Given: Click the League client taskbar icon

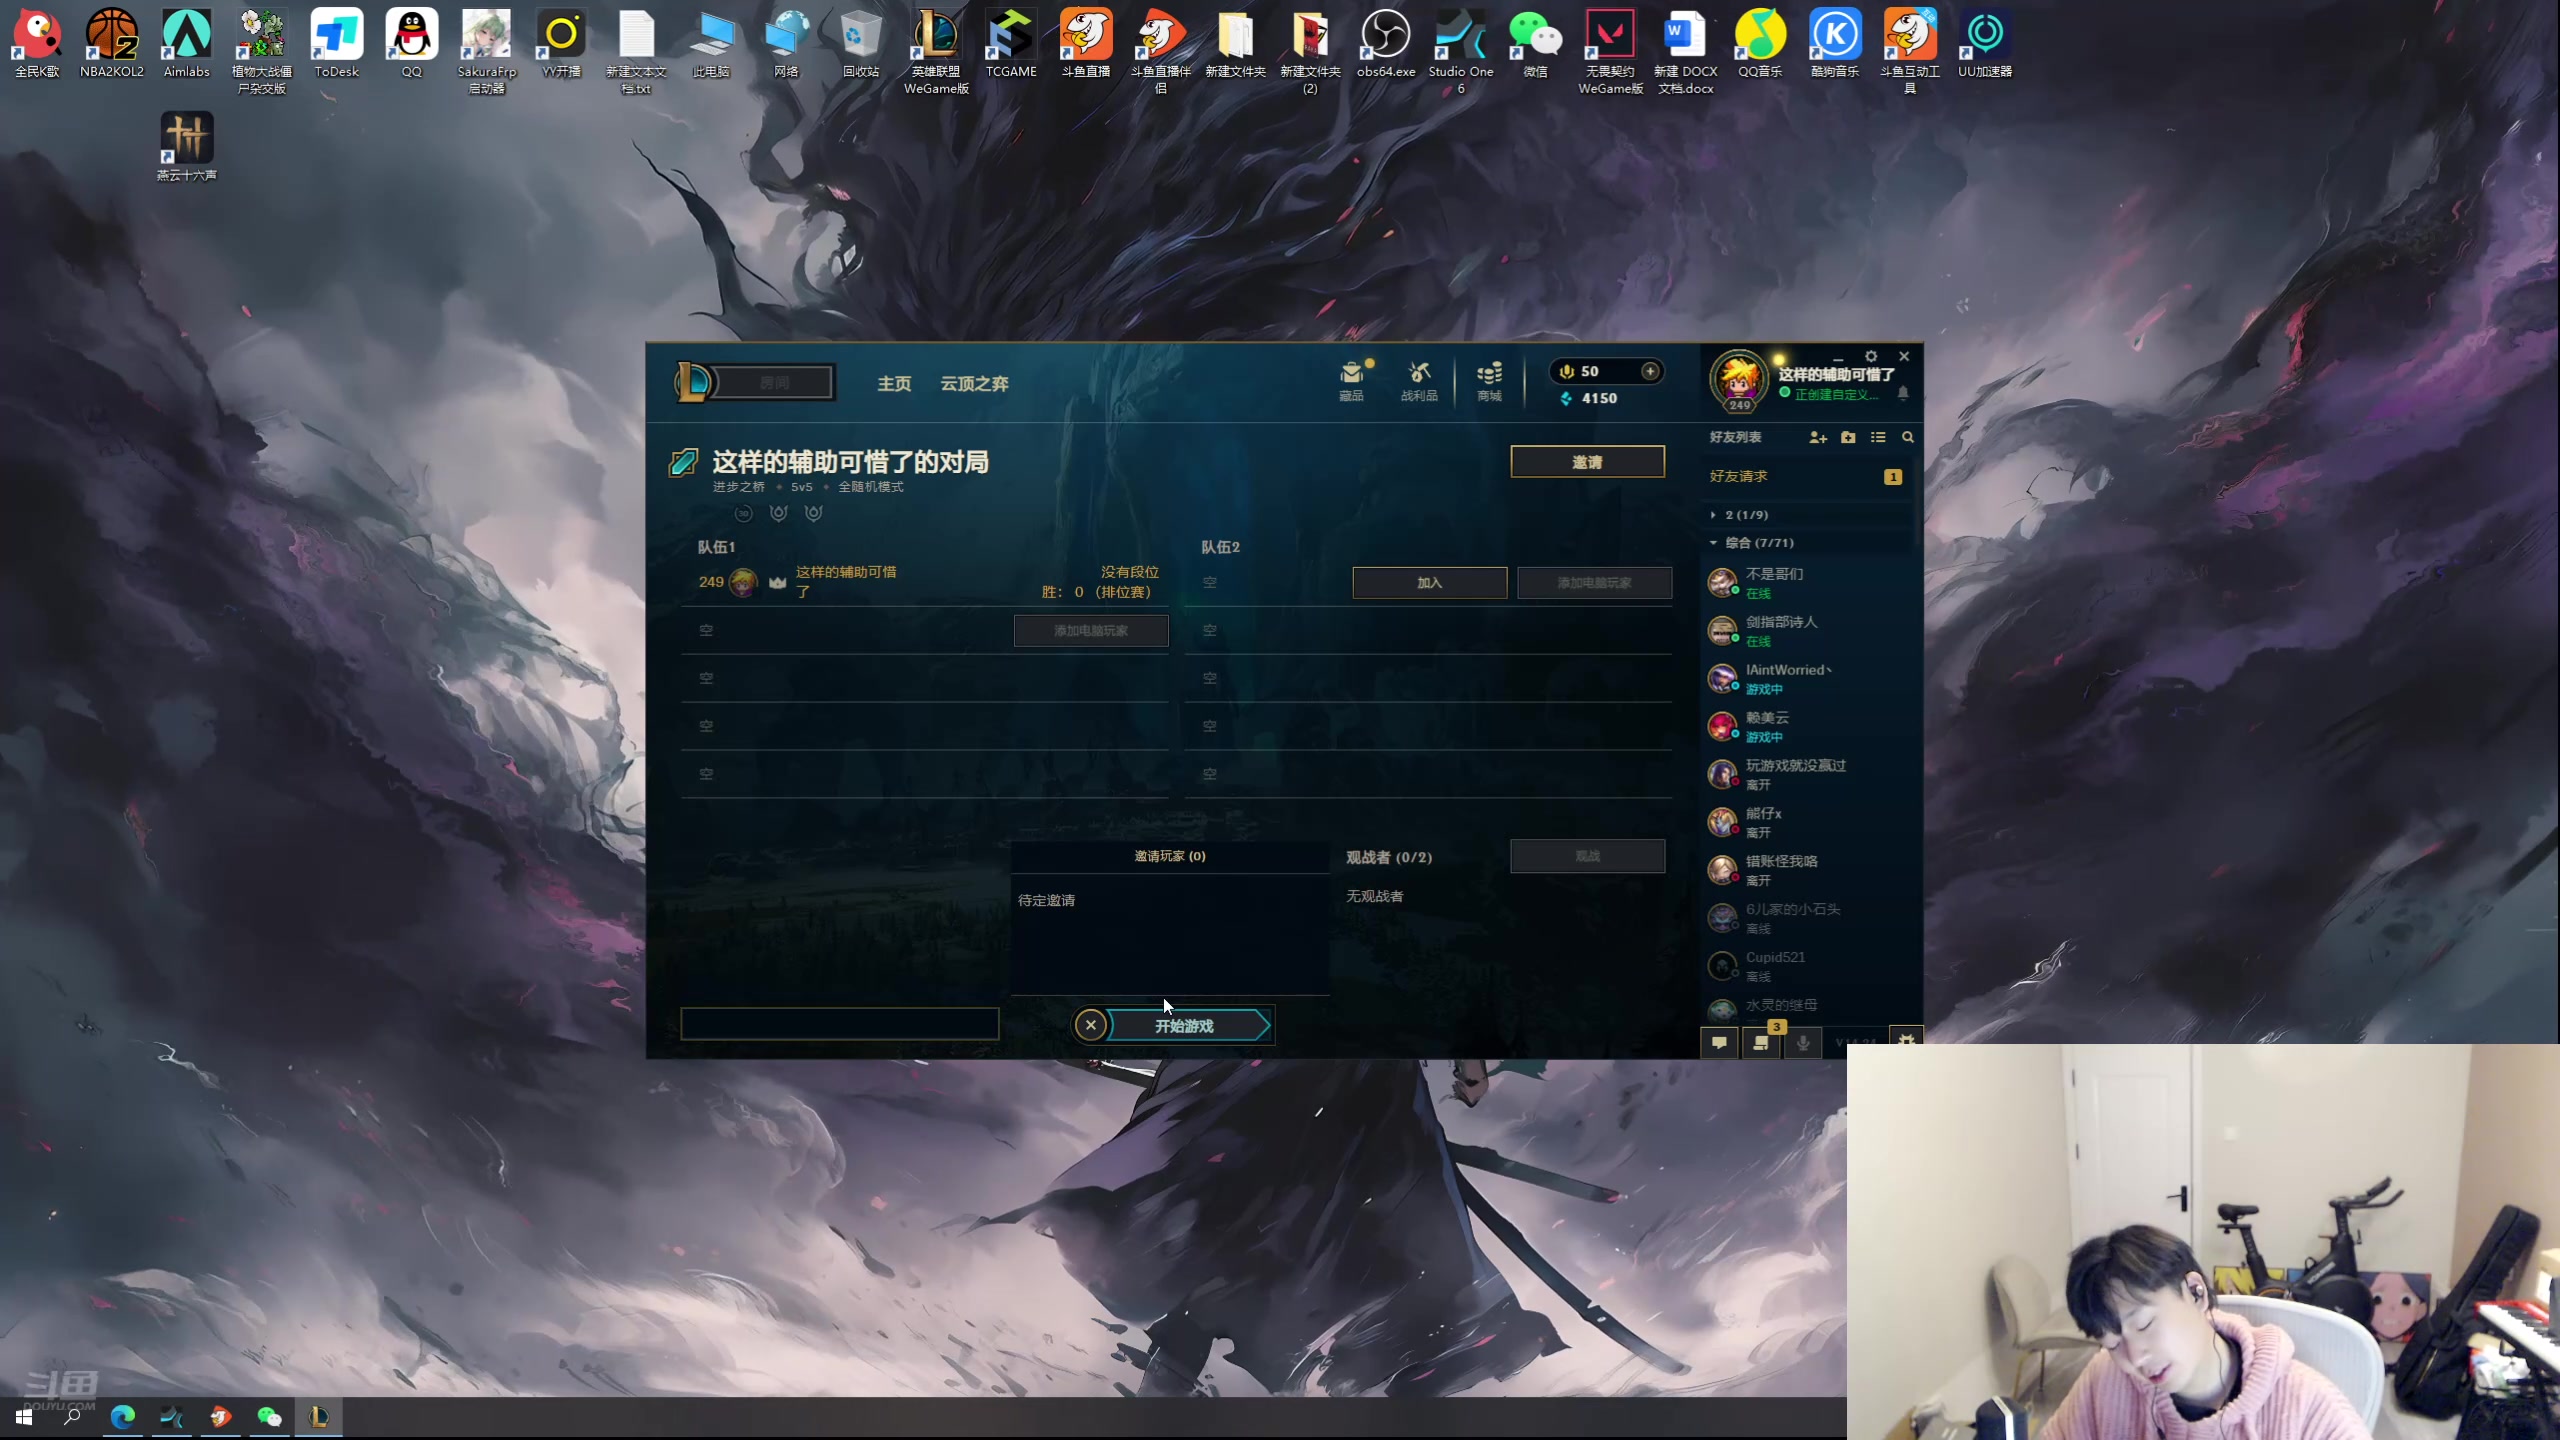Looking at the screenshot, I should pos(319,1417).
